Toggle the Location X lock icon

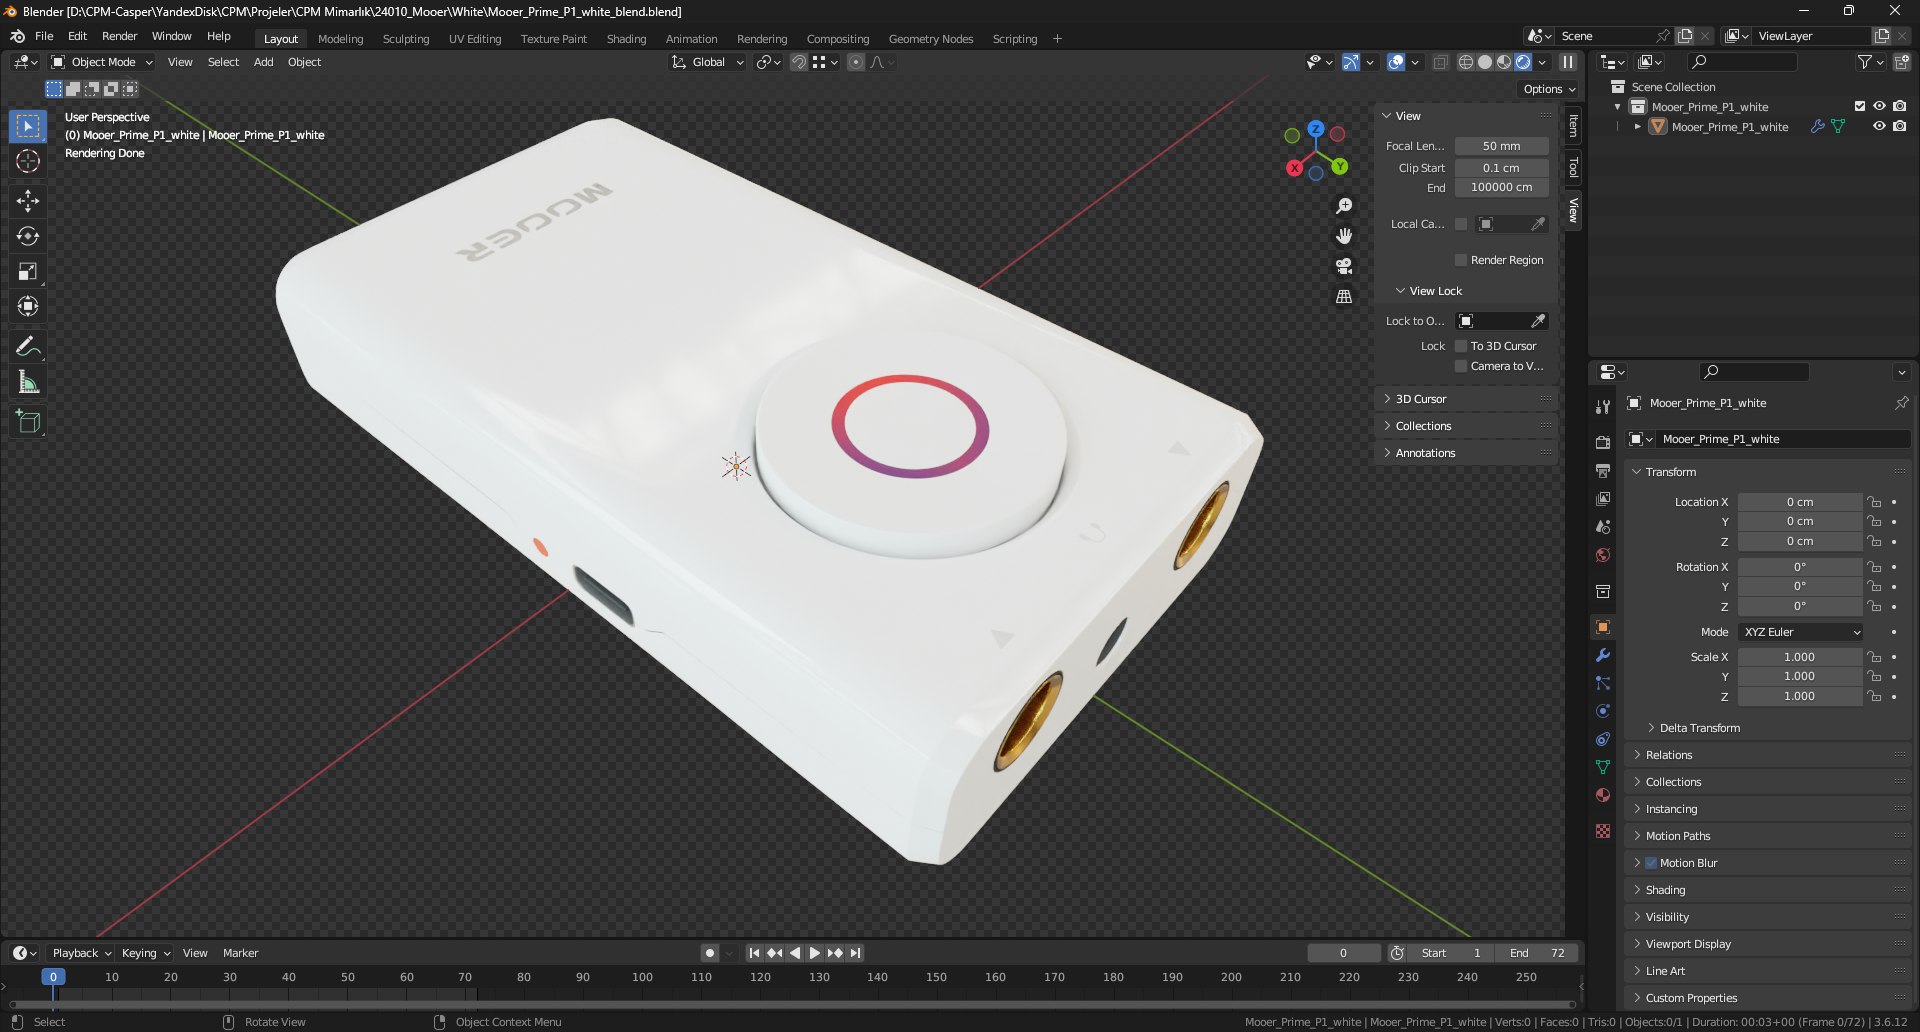tap(1875, 502)
